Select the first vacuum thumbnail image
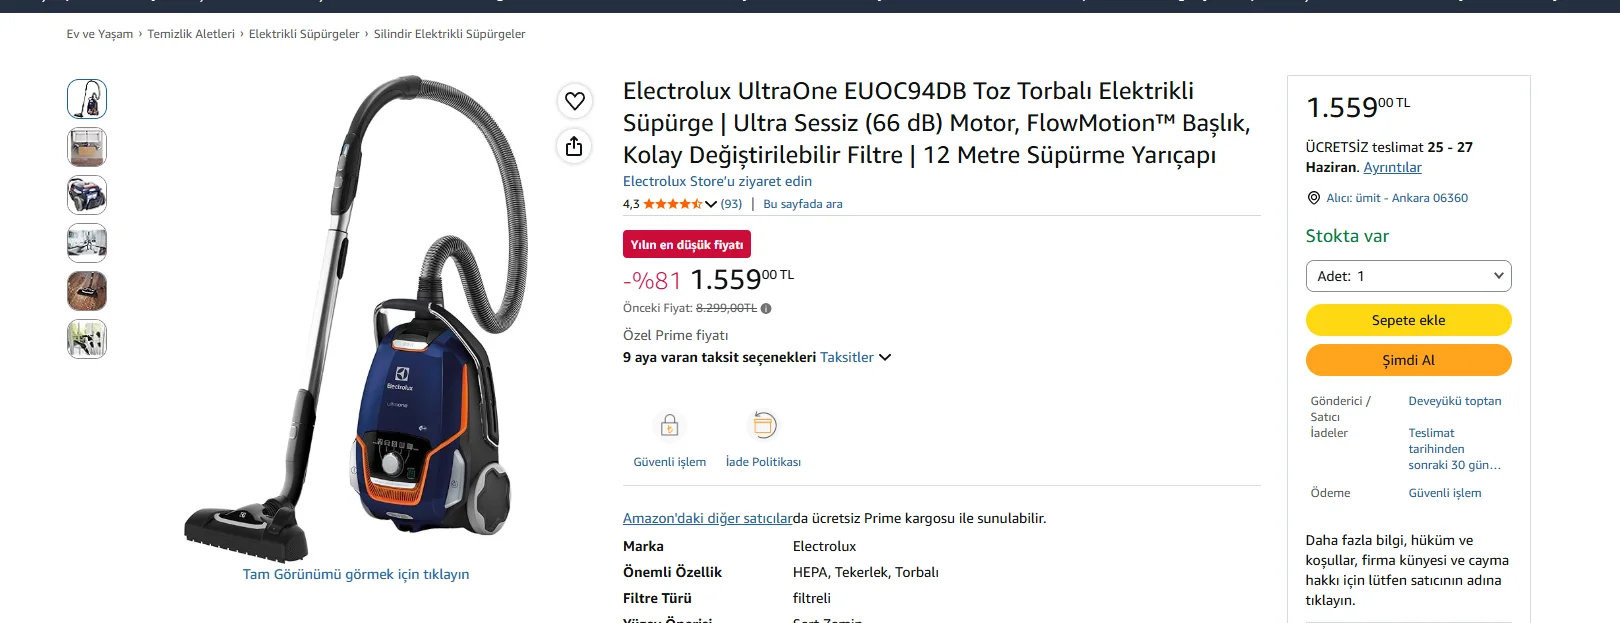The height and width of the screenshot is (623, 1620). pos(87,99)
